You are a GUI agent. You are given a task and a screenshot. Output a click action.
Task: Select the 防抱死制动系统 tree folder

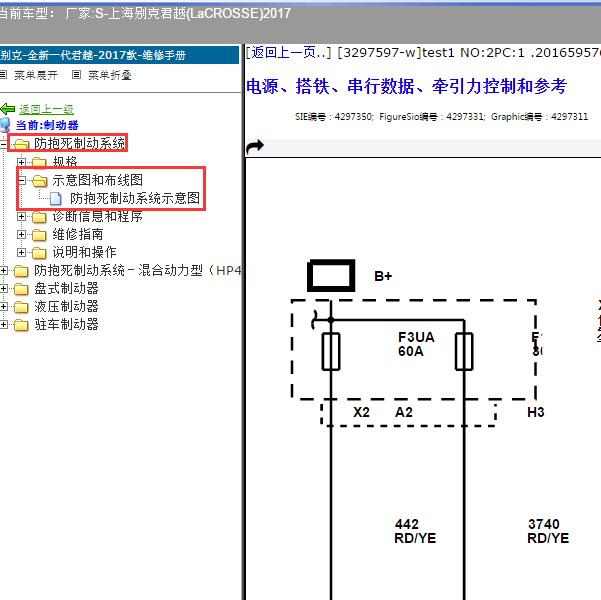80,143
